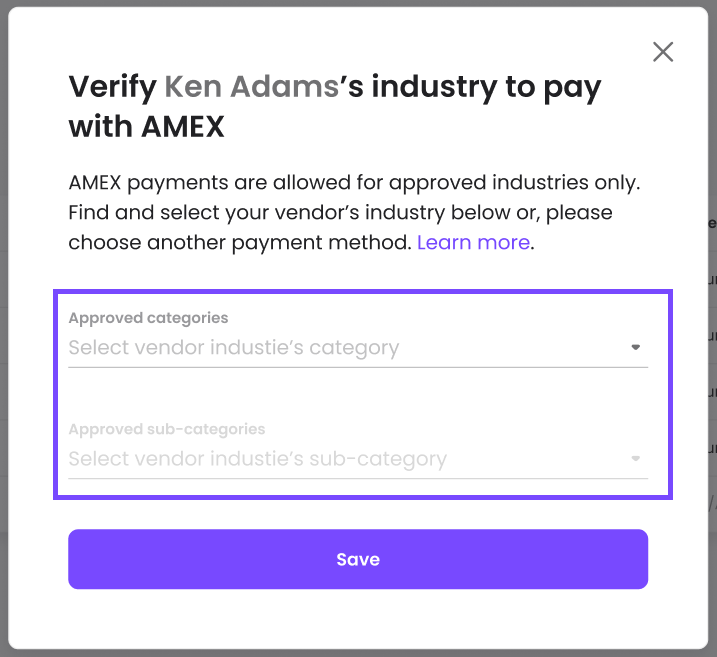Screen dimensions: 717x657
Task: Select 'Select vendor industie's sub-category' placeholder text
Action: click(x=257, y=459)
